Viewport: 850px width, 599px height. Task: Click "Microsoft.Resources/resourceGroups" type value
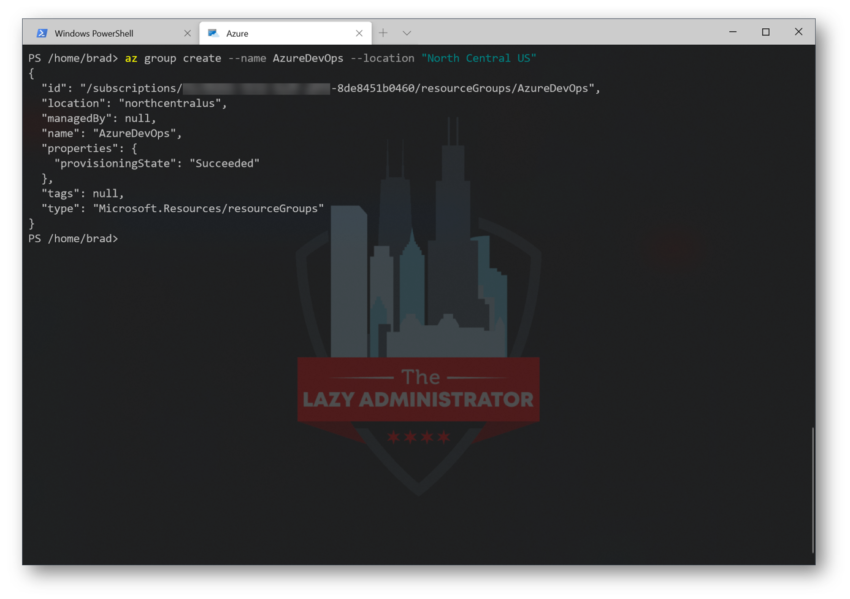(x=209, y=208)
